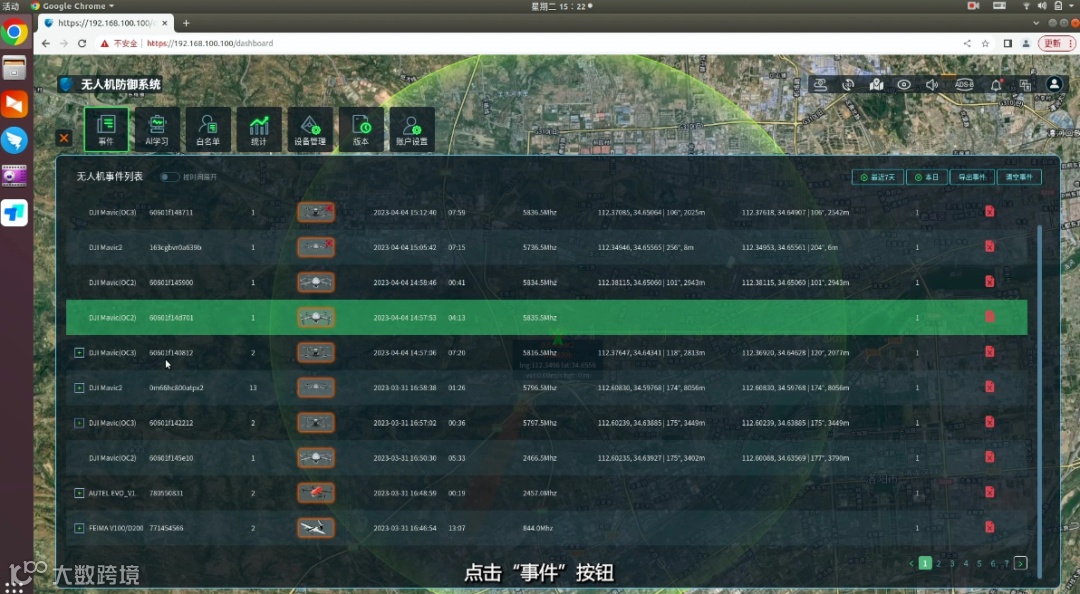Click the route/track icon in top toolbar

tap(820, 85)
